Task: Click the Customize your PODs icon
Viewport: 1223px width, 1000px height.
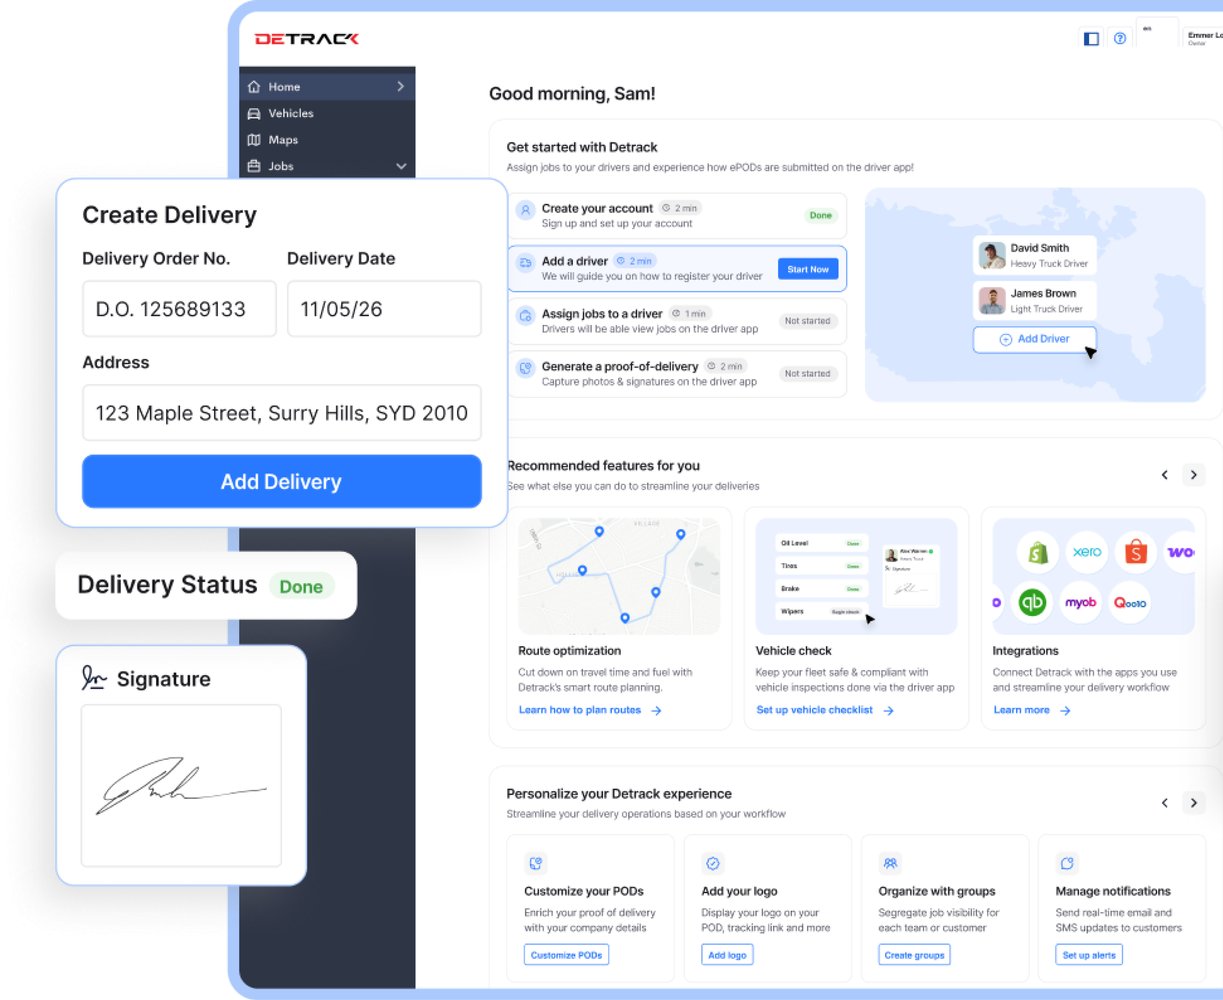Action: coord(535,863)
